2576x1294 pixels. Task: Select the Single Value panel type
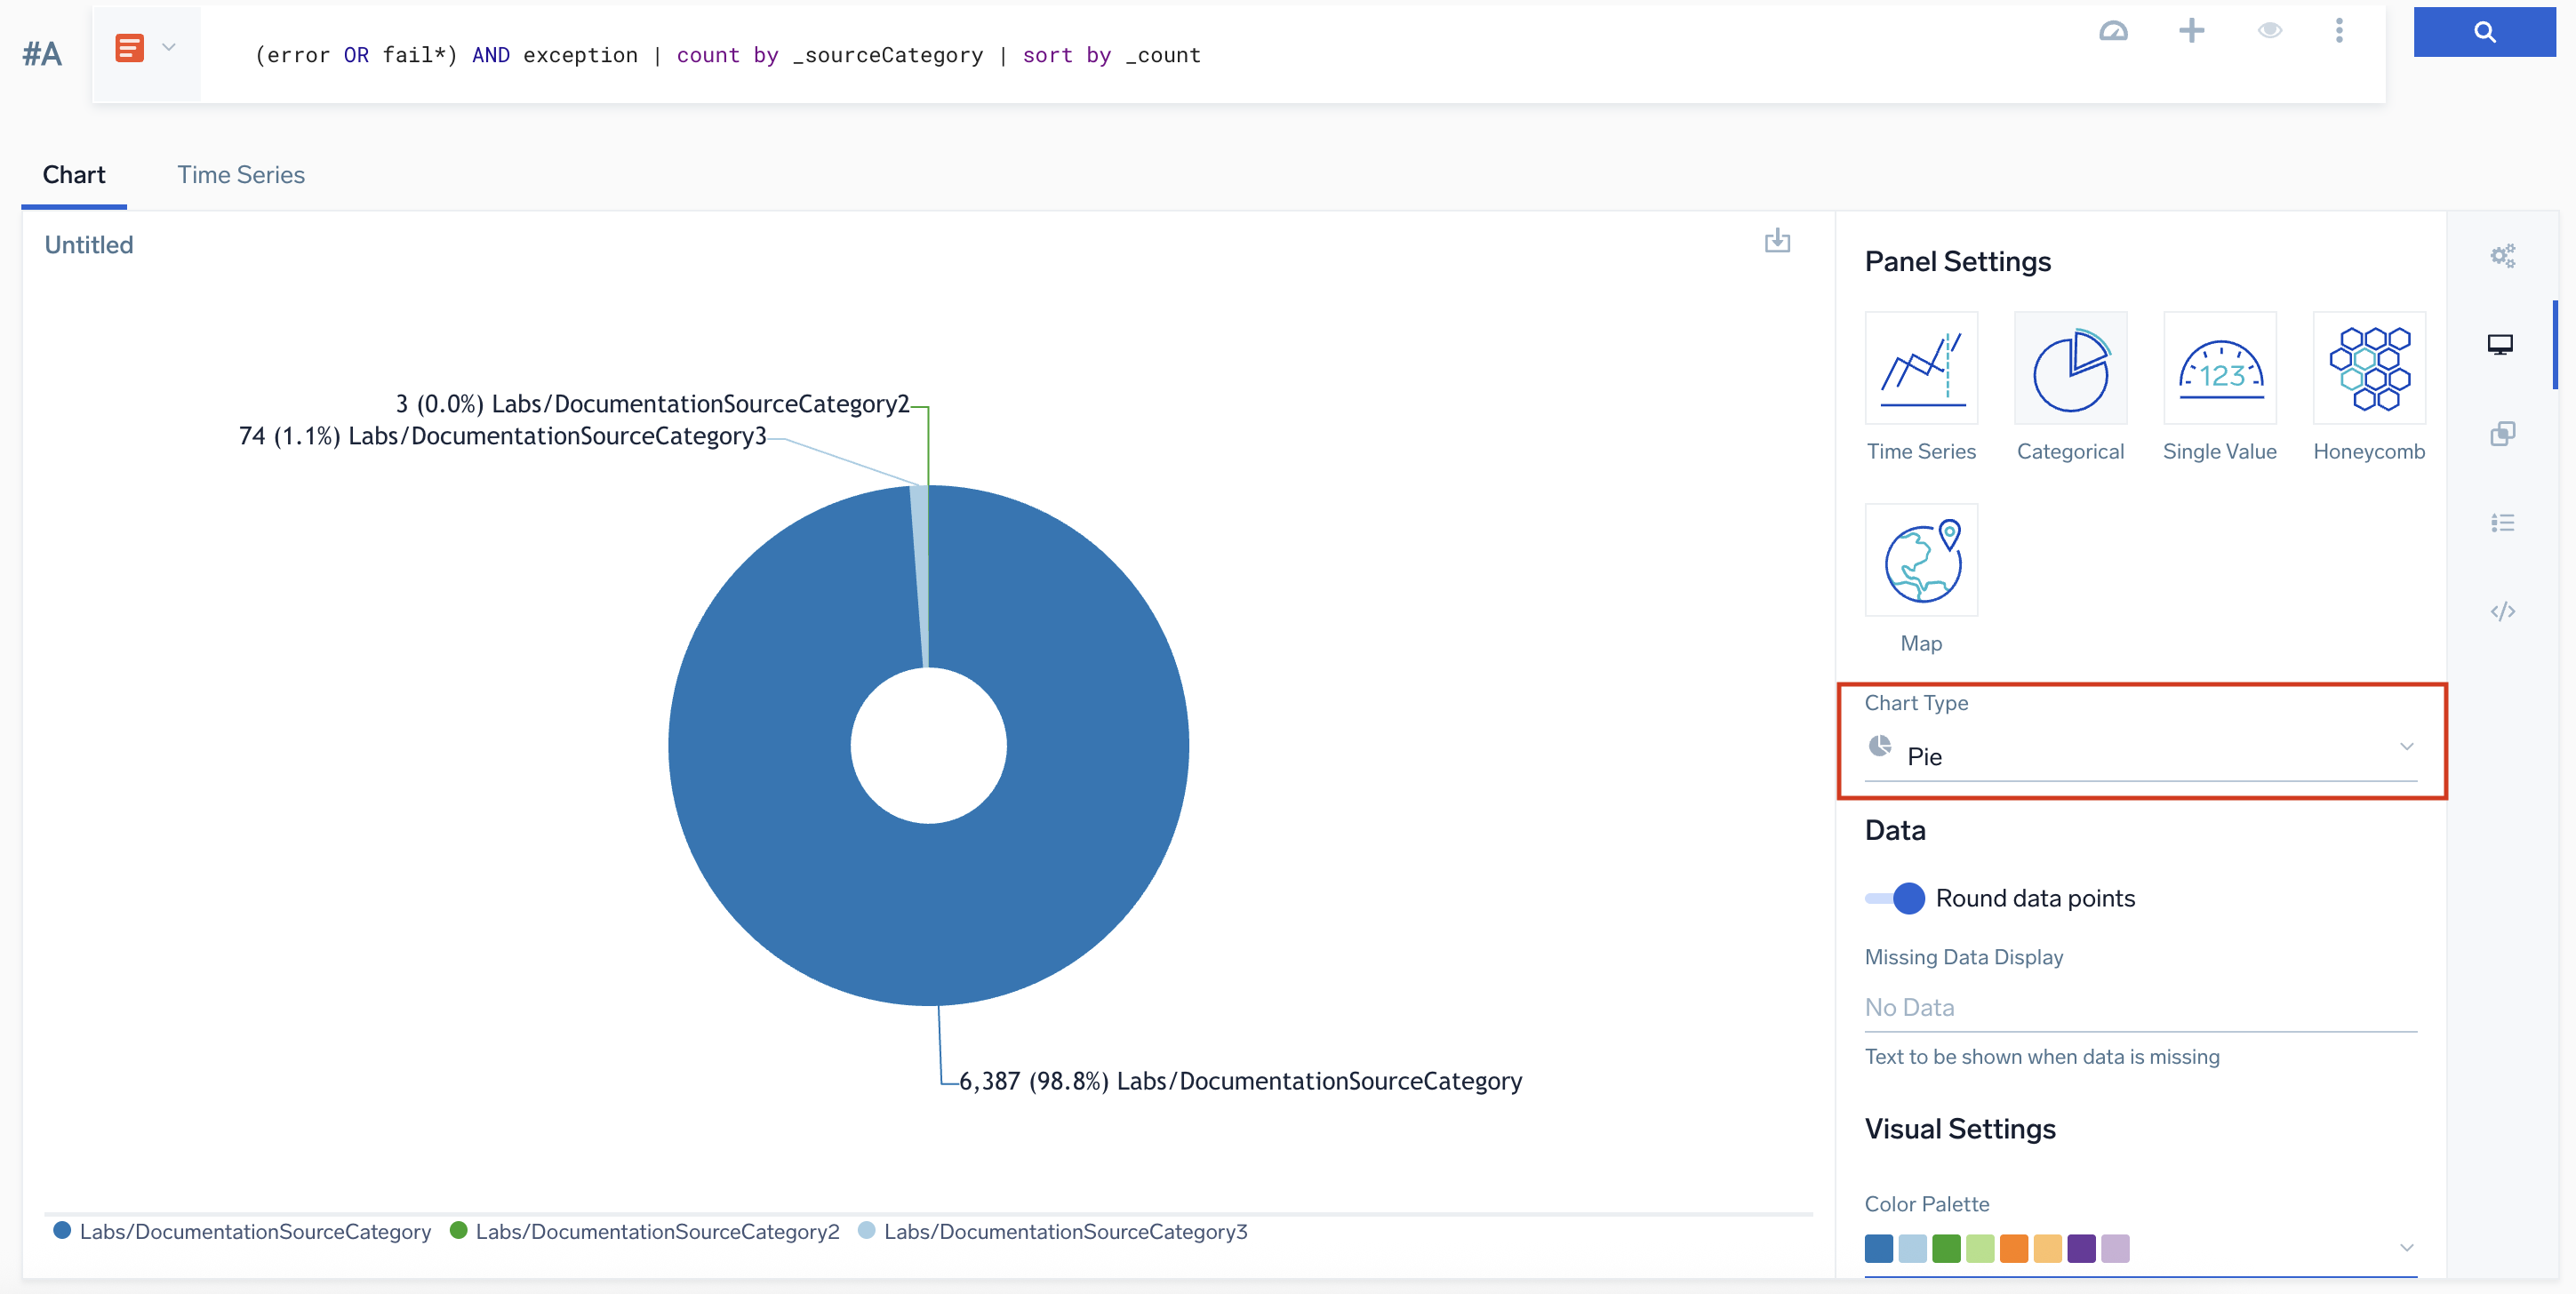(x=2219, y=368)
